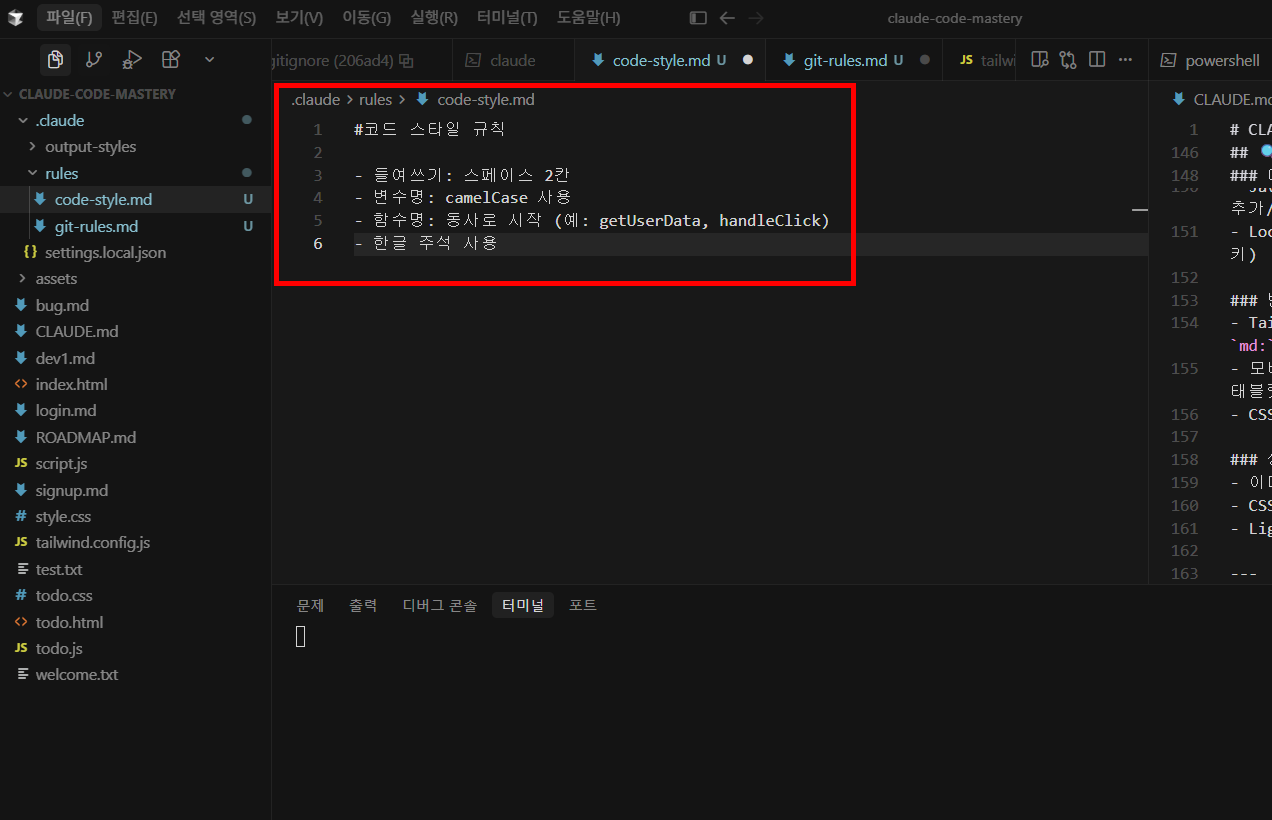Open changes compare icon in editor toolbar
Image resolution: width=1272 pixels, height=820 pixels.
point(1068,60)
